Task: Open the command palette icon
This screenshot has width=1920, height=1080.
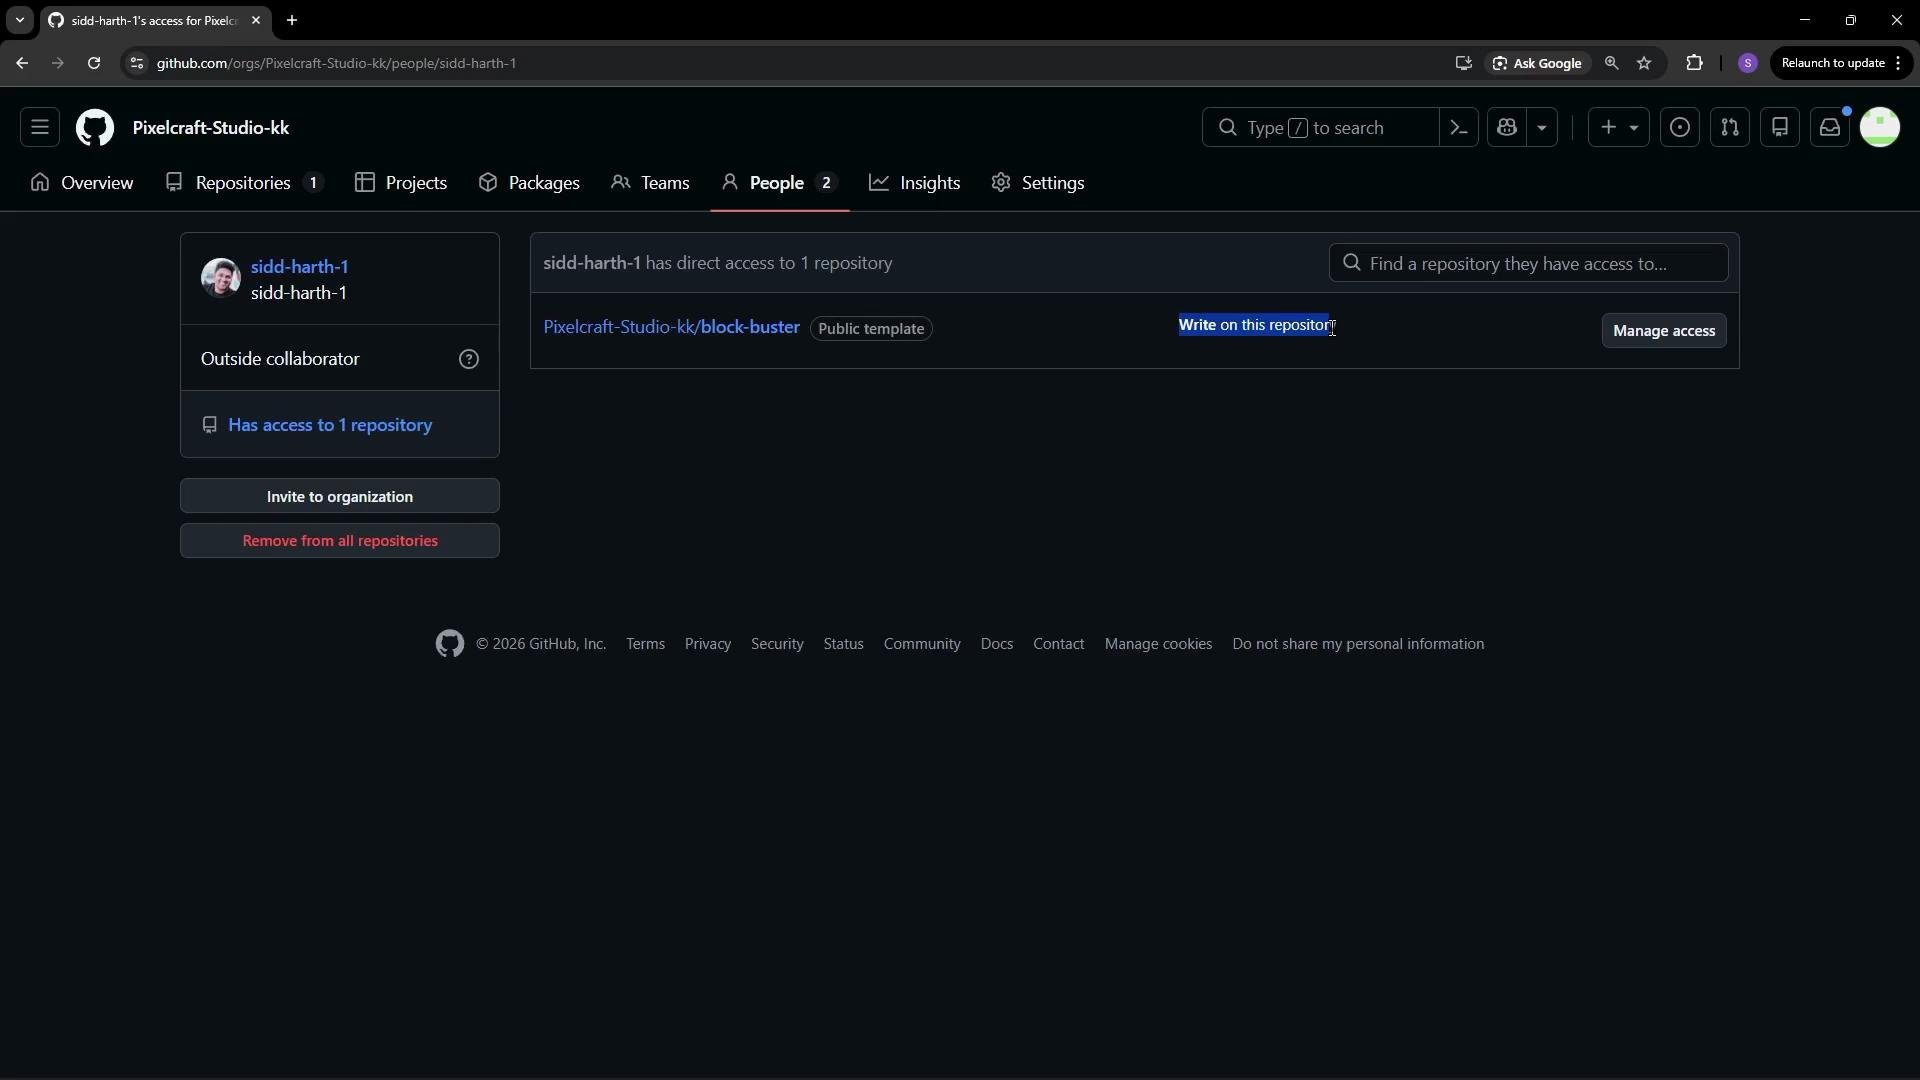Action: point(1459,128)
